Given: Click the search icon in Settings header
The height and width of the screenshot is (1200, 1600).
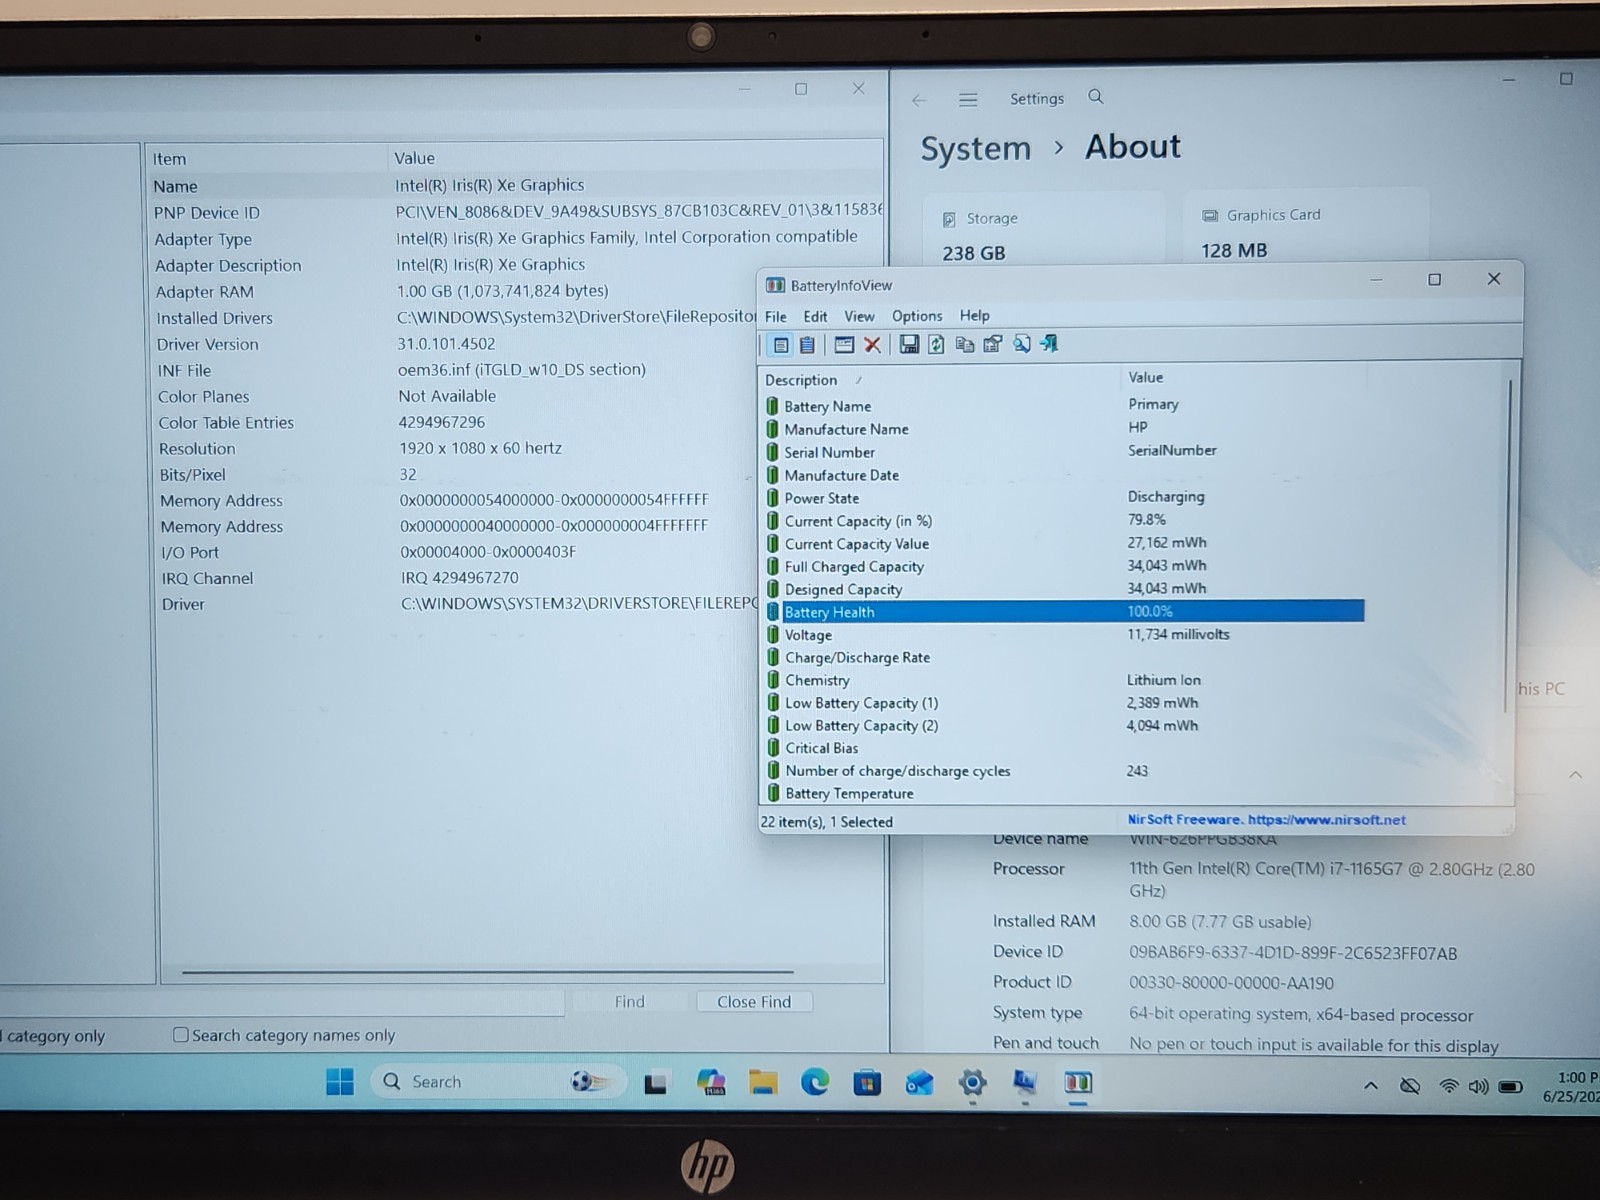Looking at the screenshot, I should coord(1096,97).
